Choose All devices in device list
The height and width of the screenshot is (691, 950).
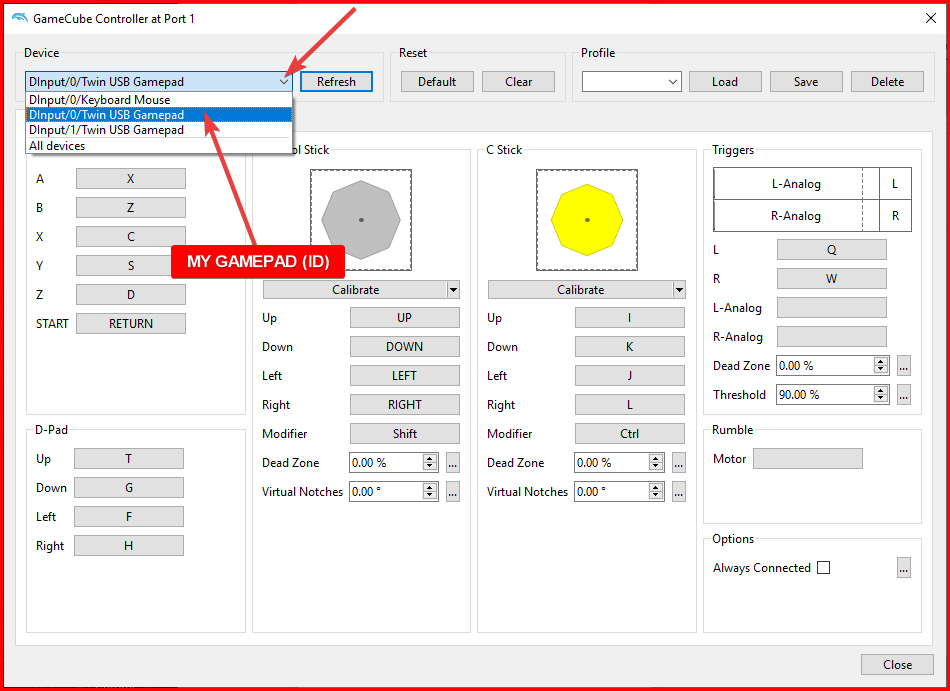(159, 146)
